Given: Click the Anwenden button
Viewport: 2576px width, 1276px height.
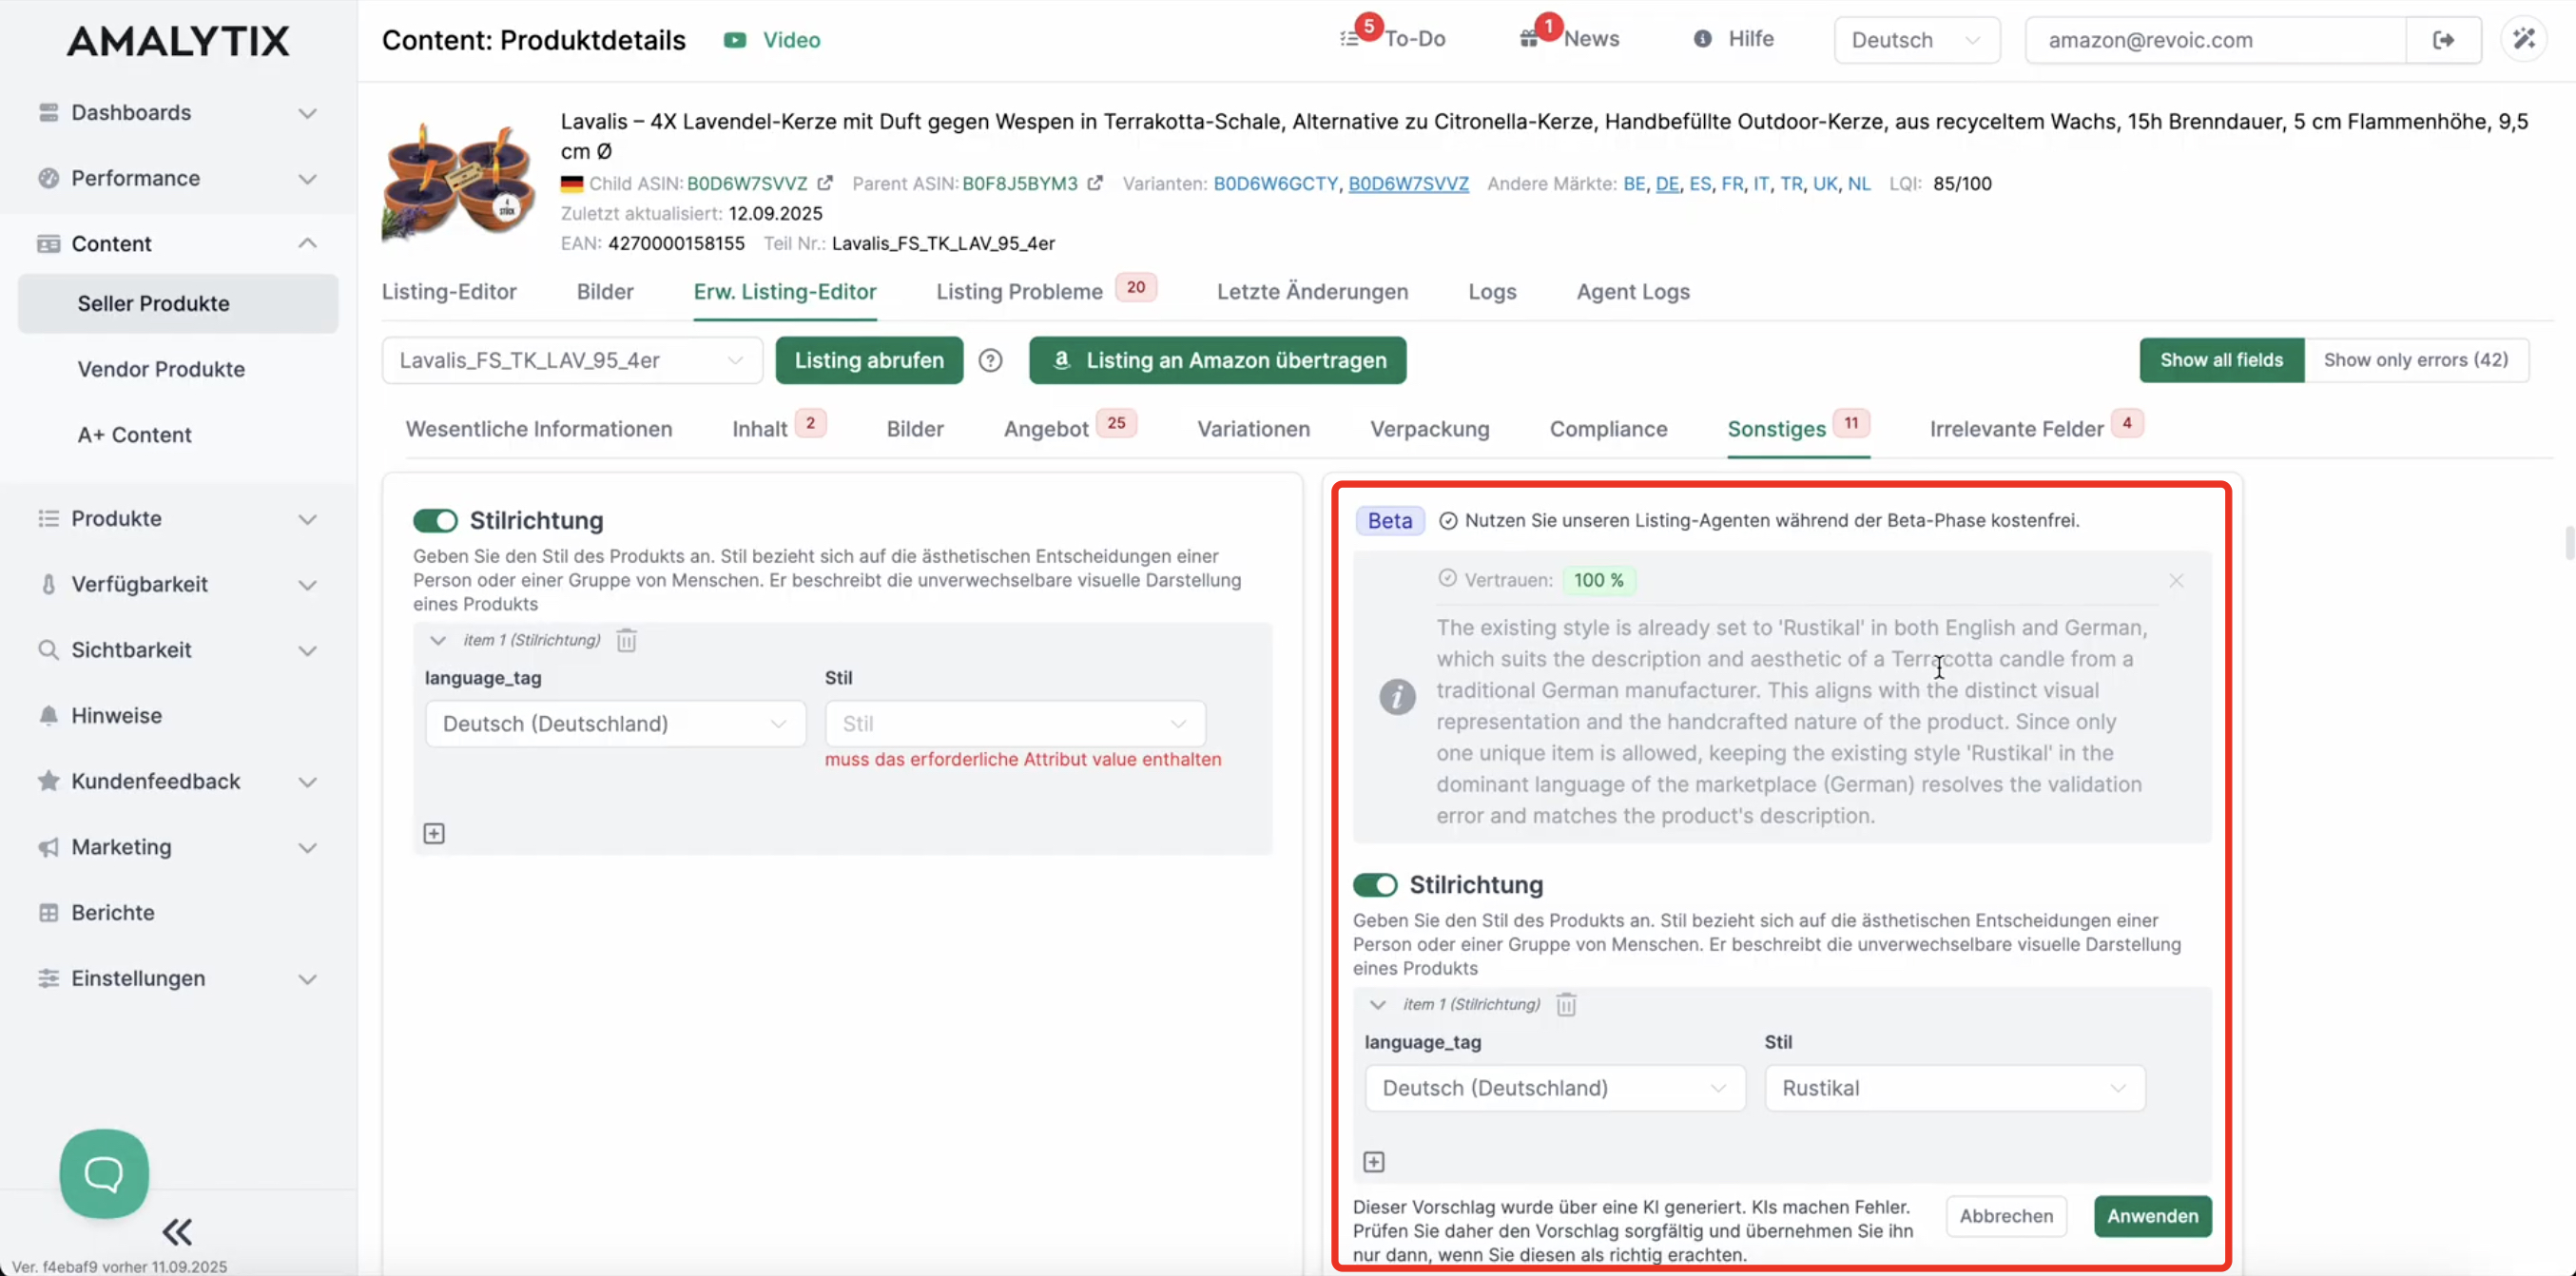Looking at the screenshot, I should click(x=2152, y=1216).
